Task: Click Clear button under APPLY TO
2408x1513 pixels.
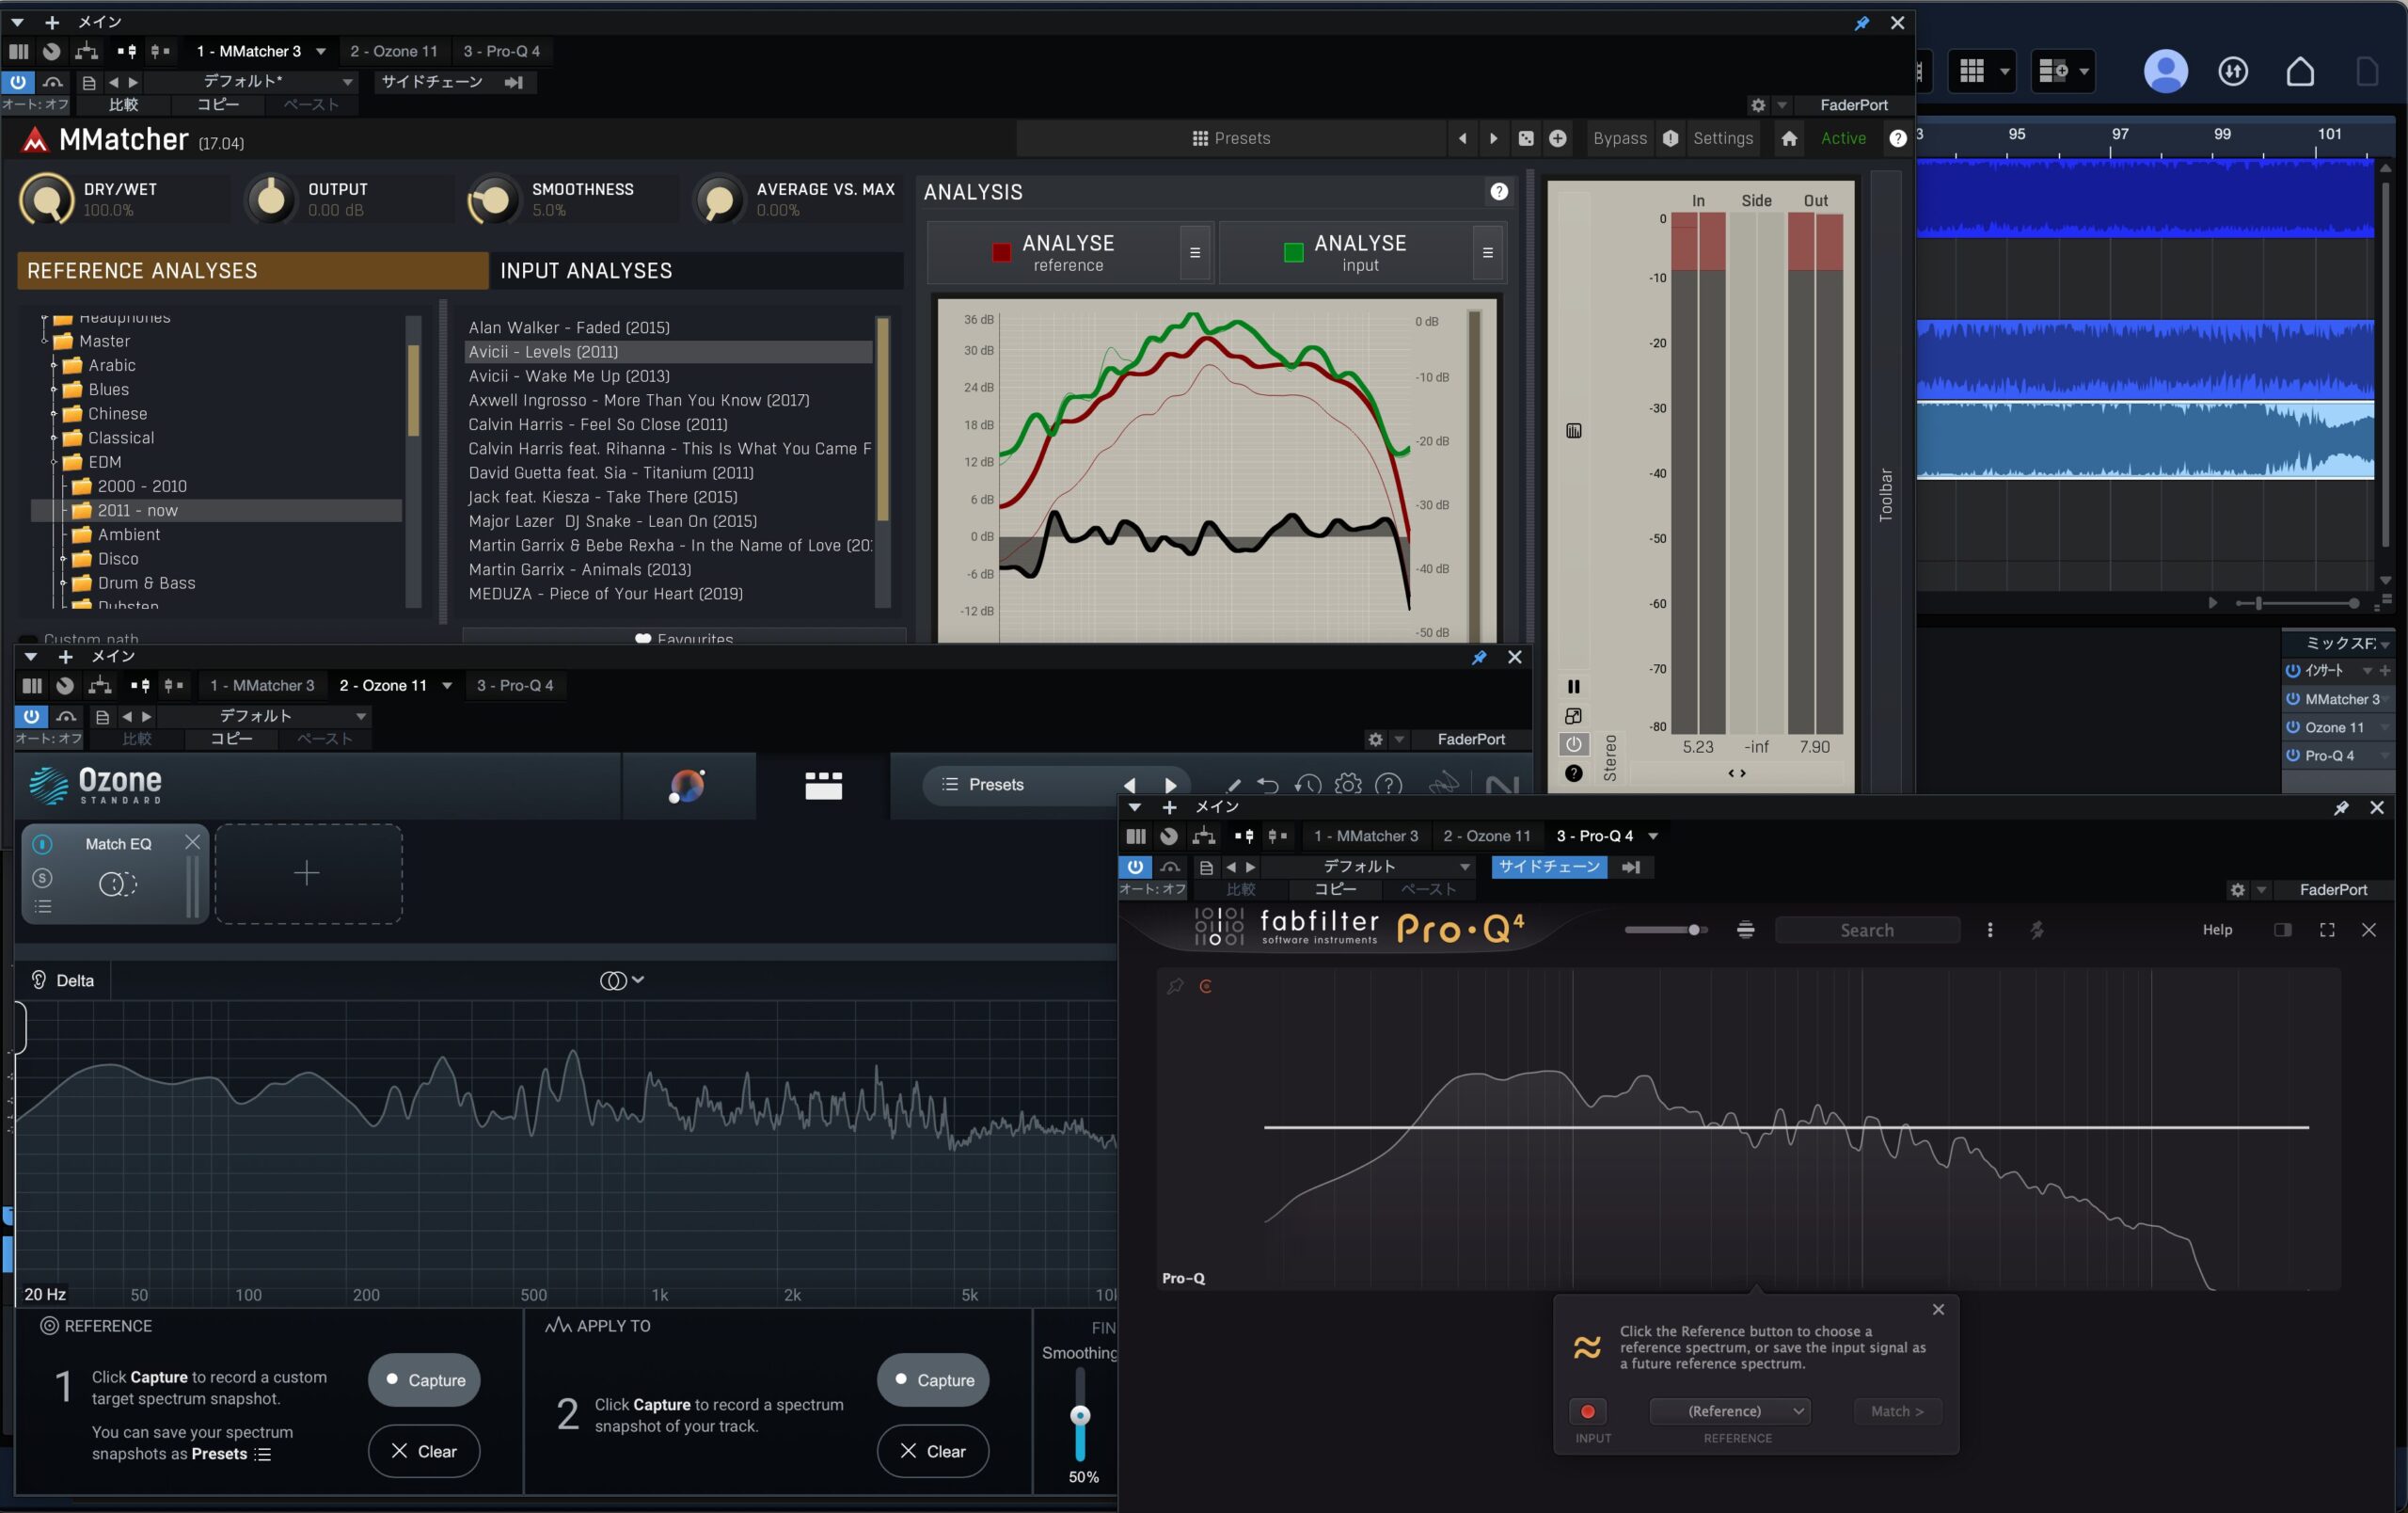Action: [x=933, y=1451]
